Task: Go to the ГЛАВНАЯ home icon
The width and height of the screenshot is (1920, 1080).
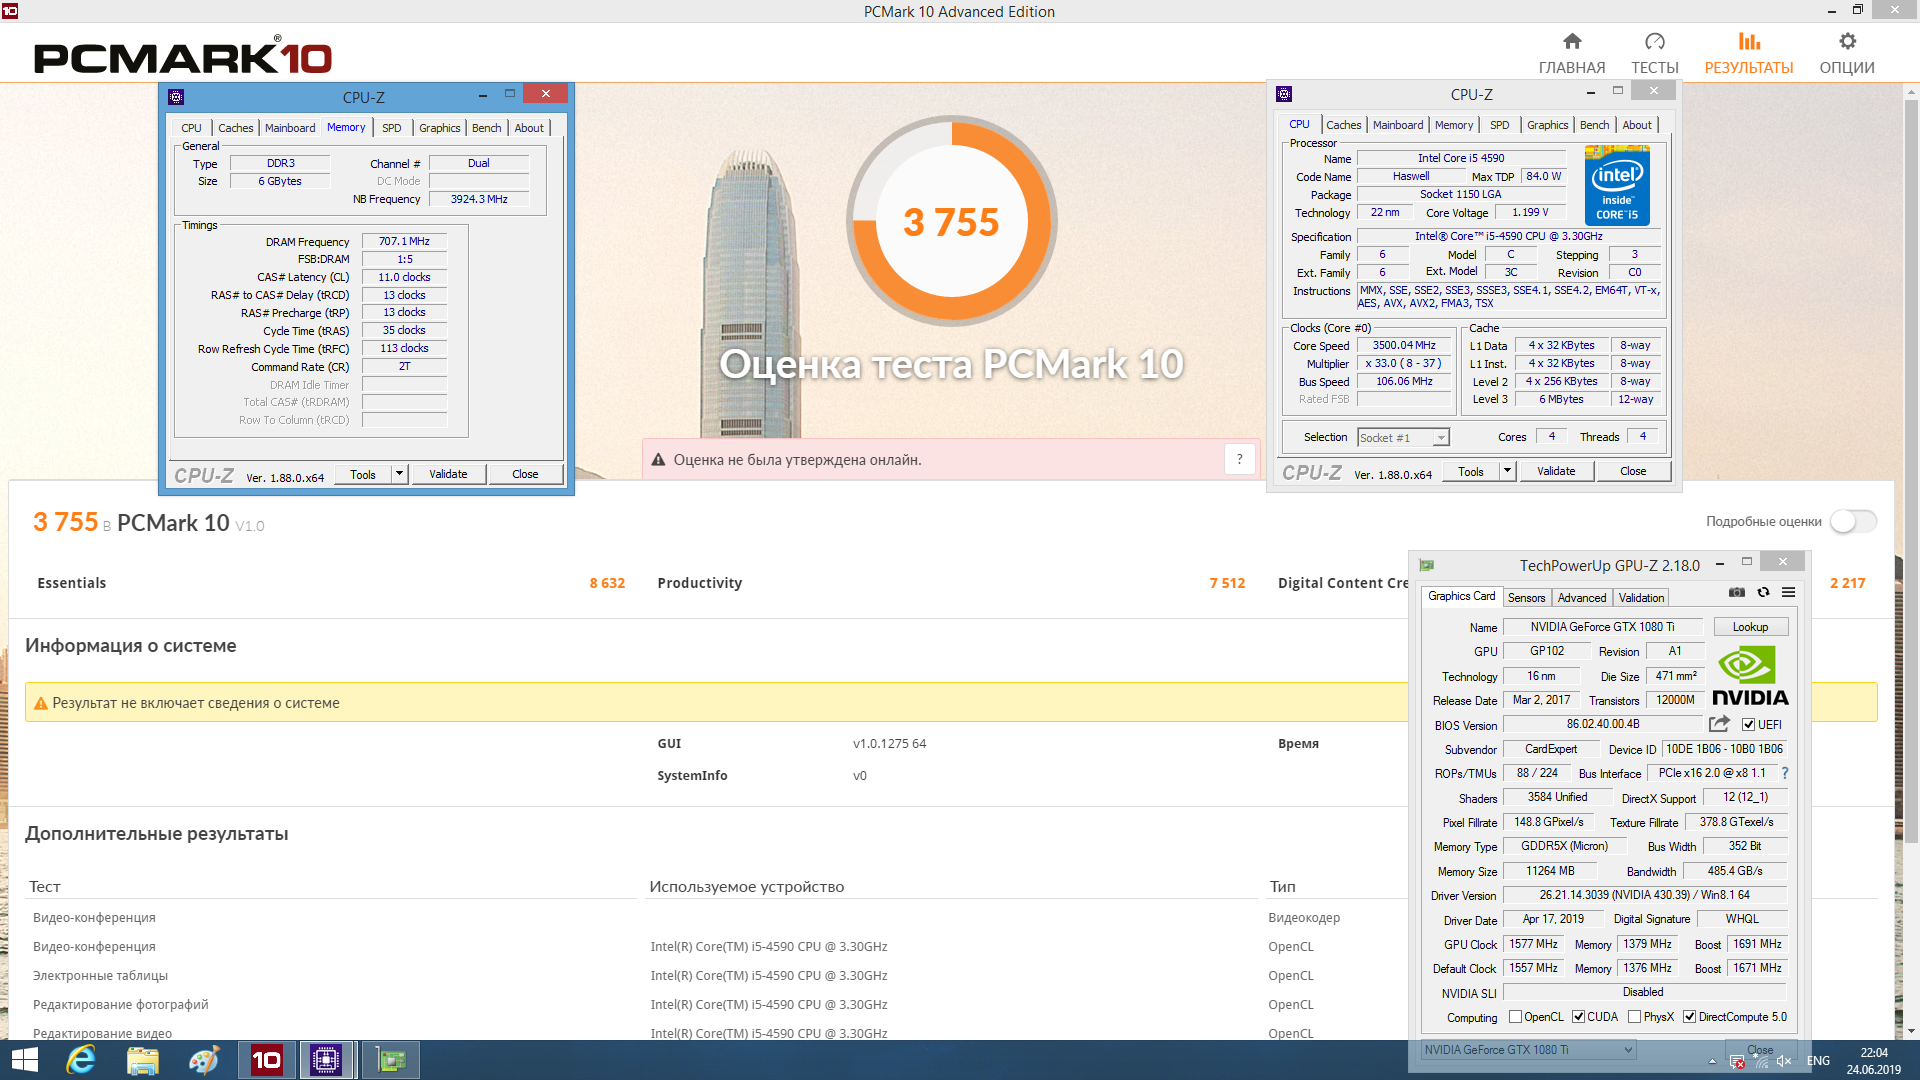Action: [1572, 41]
